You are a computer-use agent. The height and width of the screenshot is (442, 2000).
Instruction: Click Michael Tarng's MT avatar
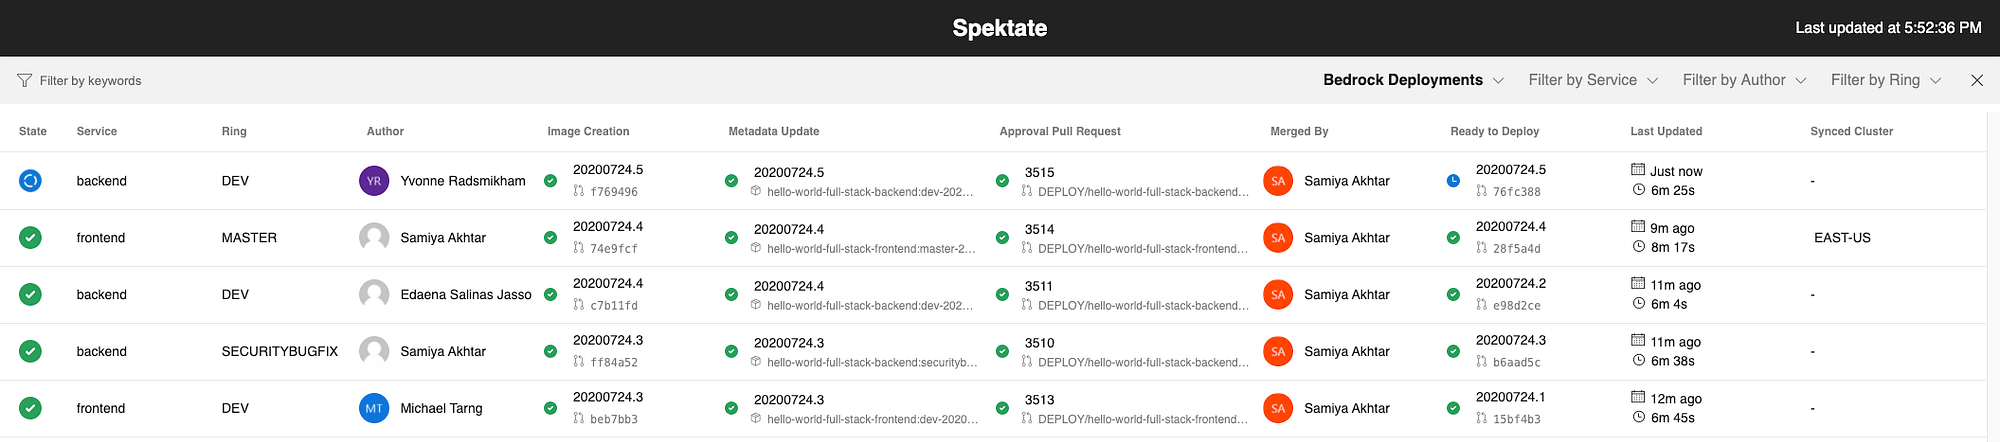[374, 408]
